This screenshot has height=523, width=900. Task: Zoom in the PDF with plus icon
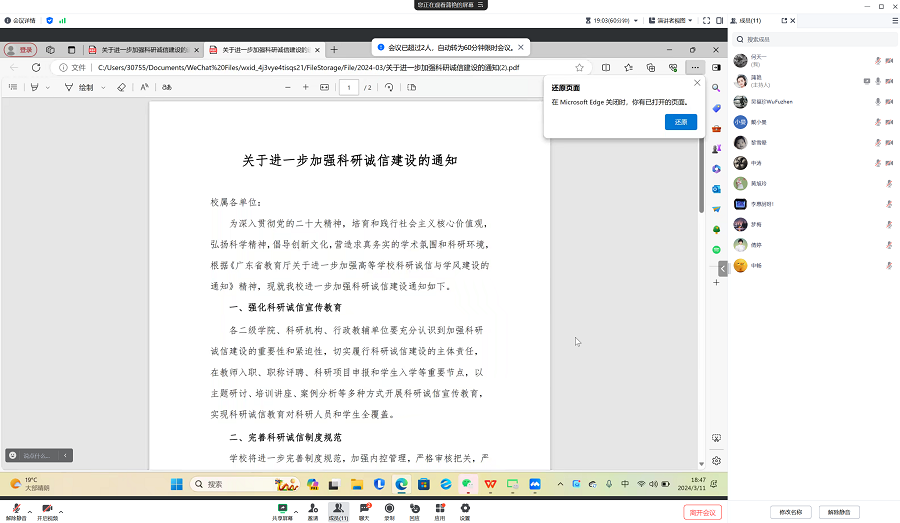tap(305, 88)
